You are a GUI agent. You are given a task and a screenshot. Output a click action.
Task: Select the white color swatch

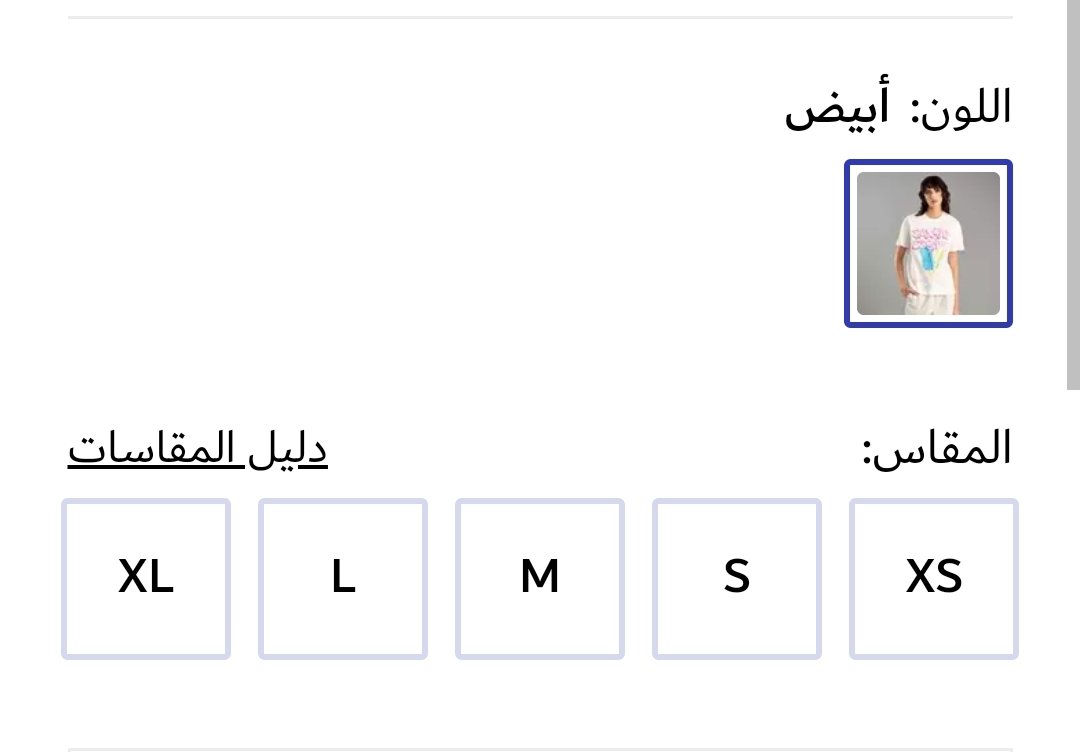[x=928, y=243]
